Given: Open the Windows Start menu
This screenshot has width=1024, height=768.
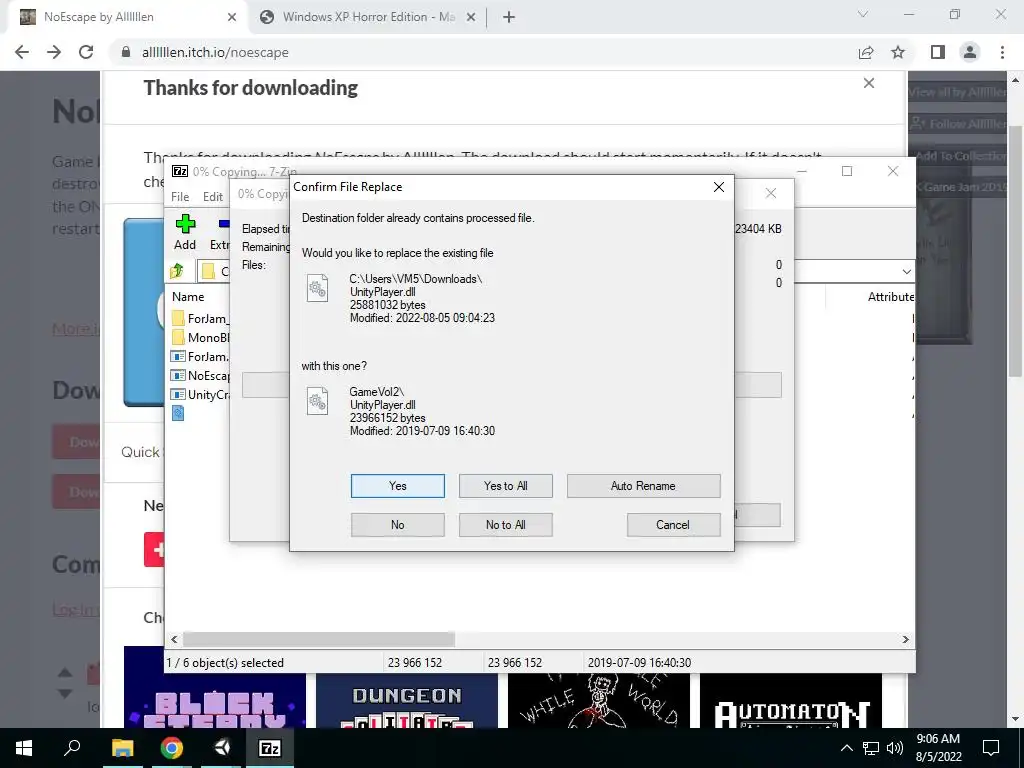Looking at the screenshot, I should (x=24, y=748).
